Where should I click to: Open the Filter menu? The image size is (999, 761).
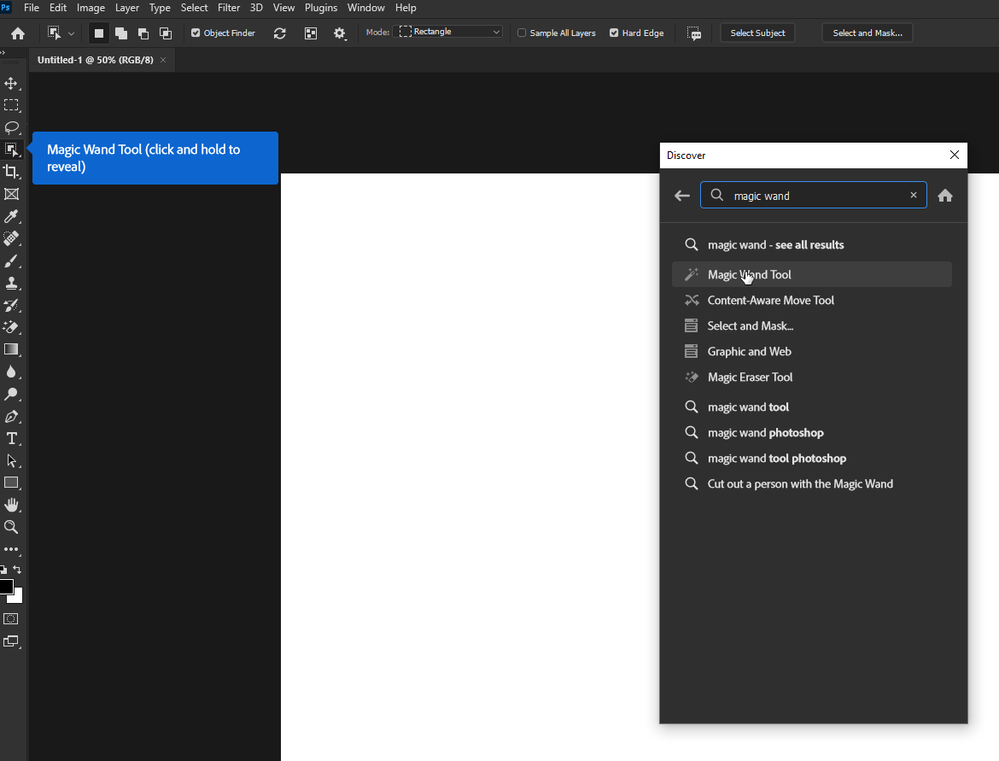228,8
